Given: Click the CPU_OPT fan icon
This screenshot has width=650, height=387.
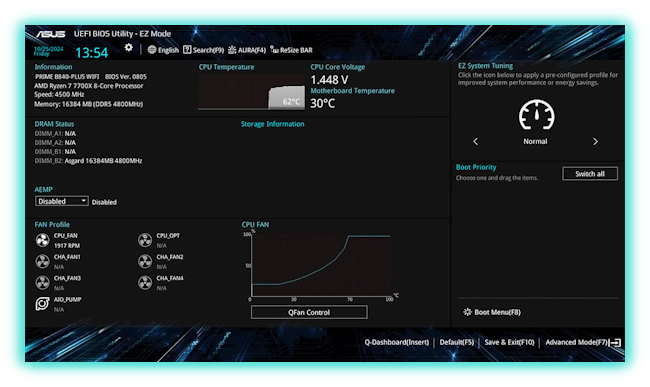Looking at the screenshot, I should [x=145, y=240].
